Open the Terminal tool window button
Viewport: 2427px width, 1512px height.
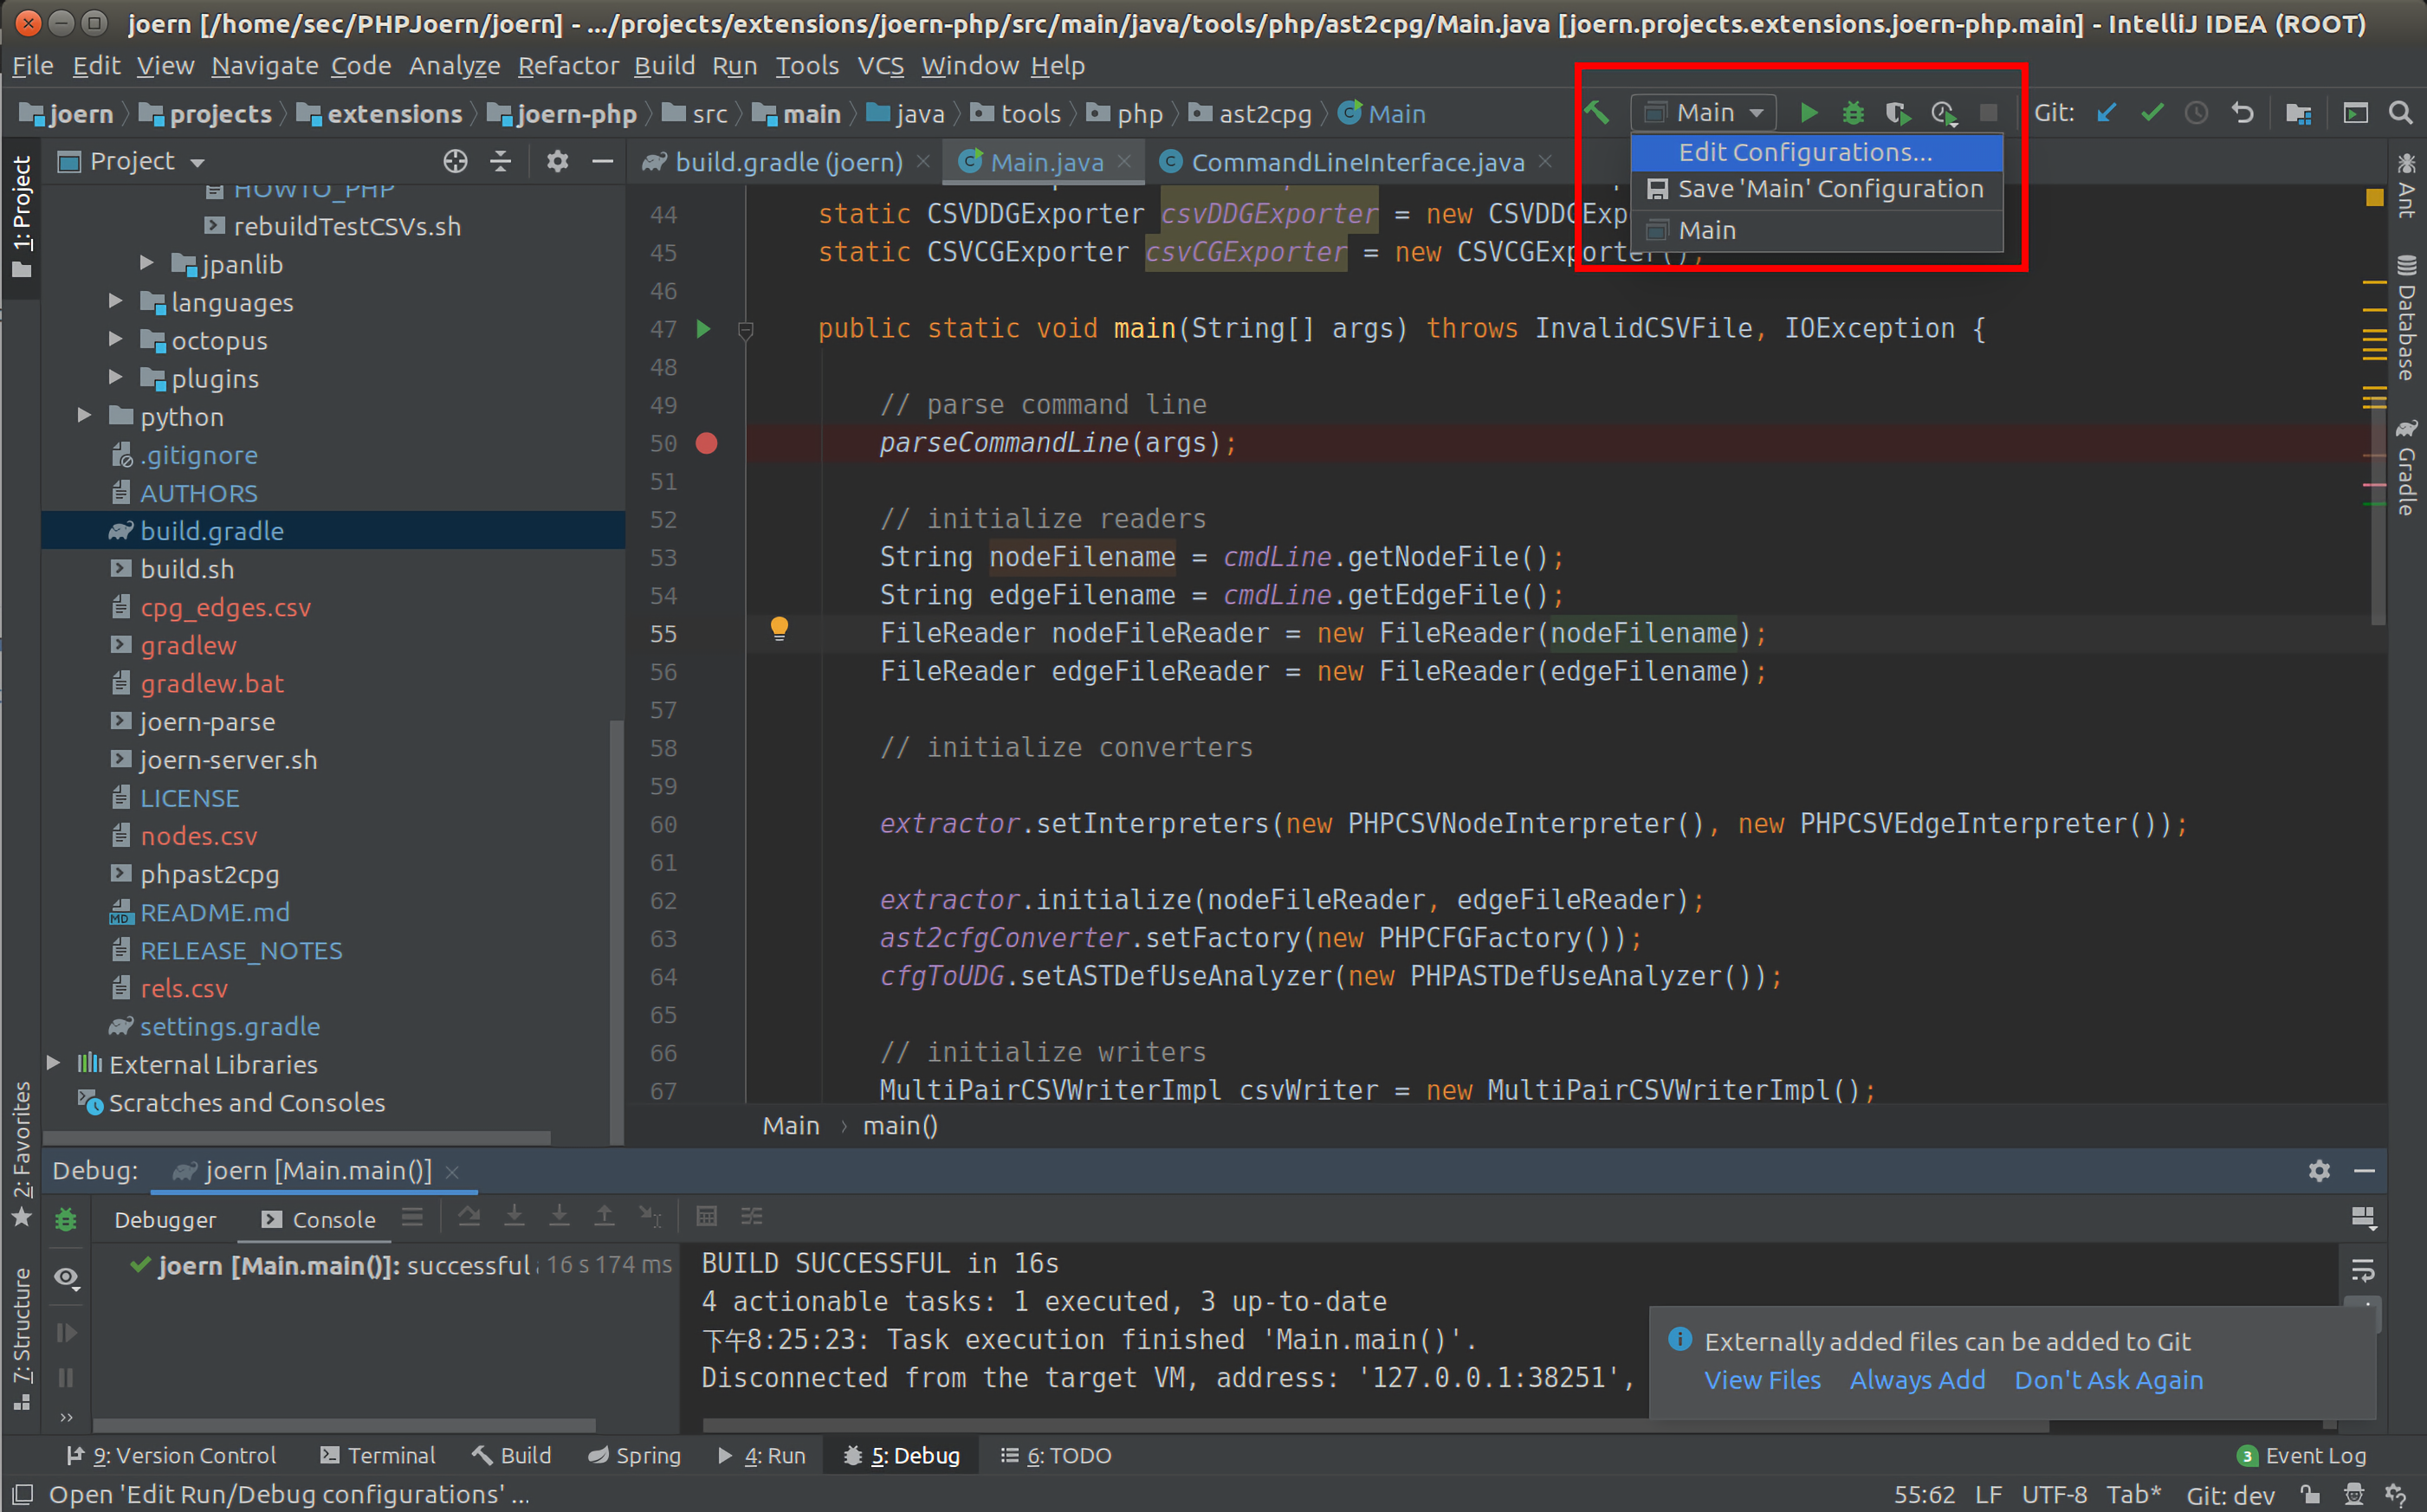378,1455
